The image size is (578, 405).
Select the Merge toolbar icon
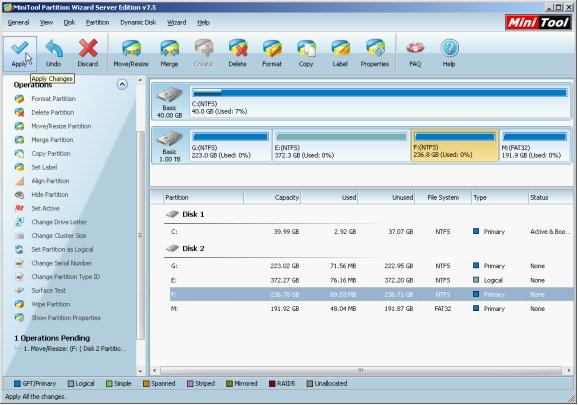[x=169, y=53]
